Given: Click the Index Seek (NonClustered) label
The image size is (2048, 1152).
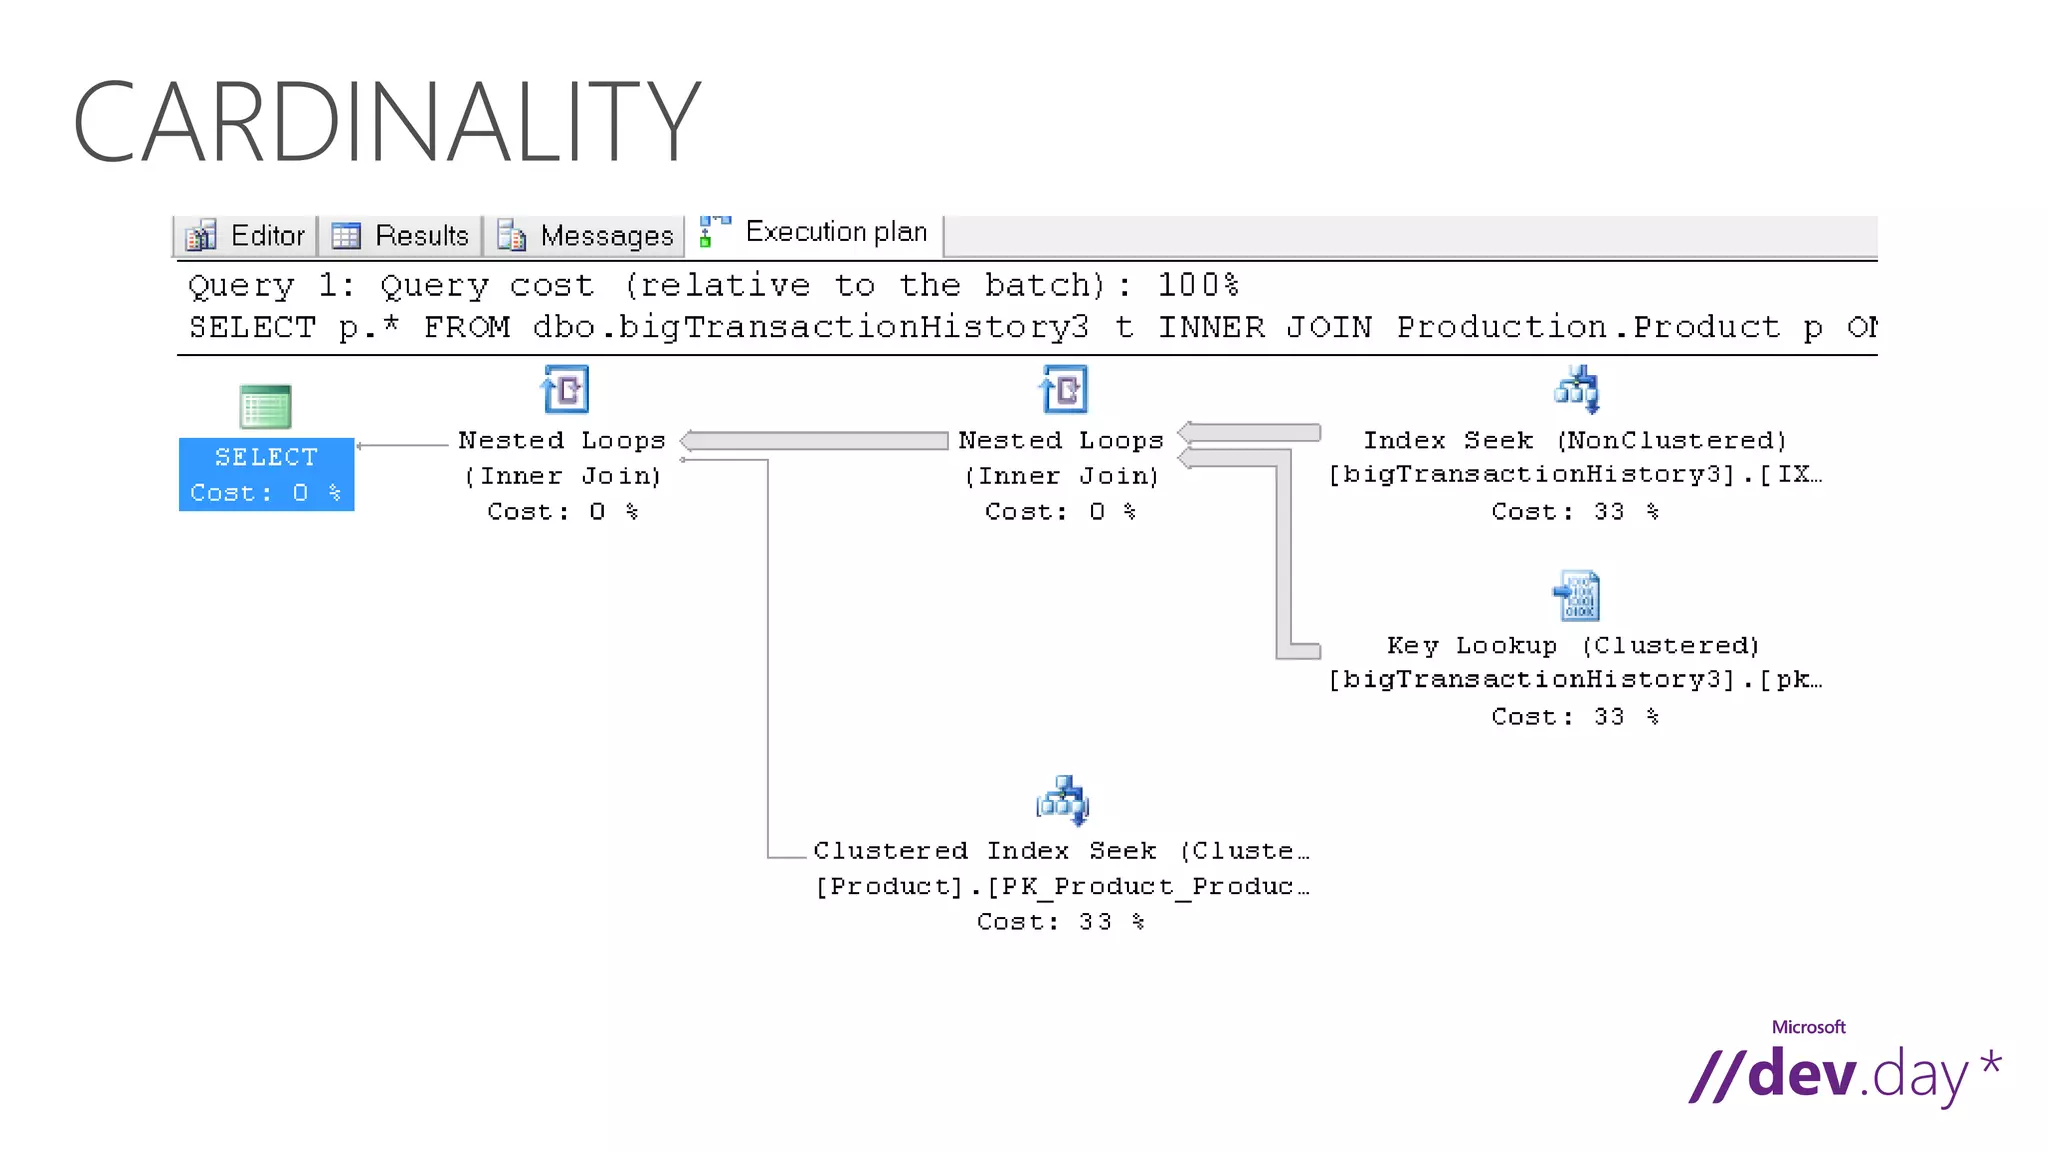Looking at the screenshot, I should click(x=1574, y=441).
